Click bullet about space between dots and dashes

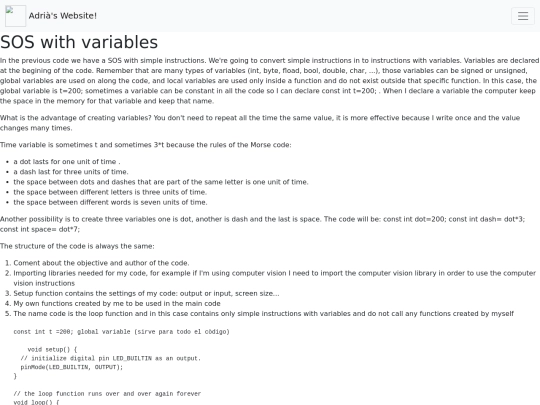[161, 182]
